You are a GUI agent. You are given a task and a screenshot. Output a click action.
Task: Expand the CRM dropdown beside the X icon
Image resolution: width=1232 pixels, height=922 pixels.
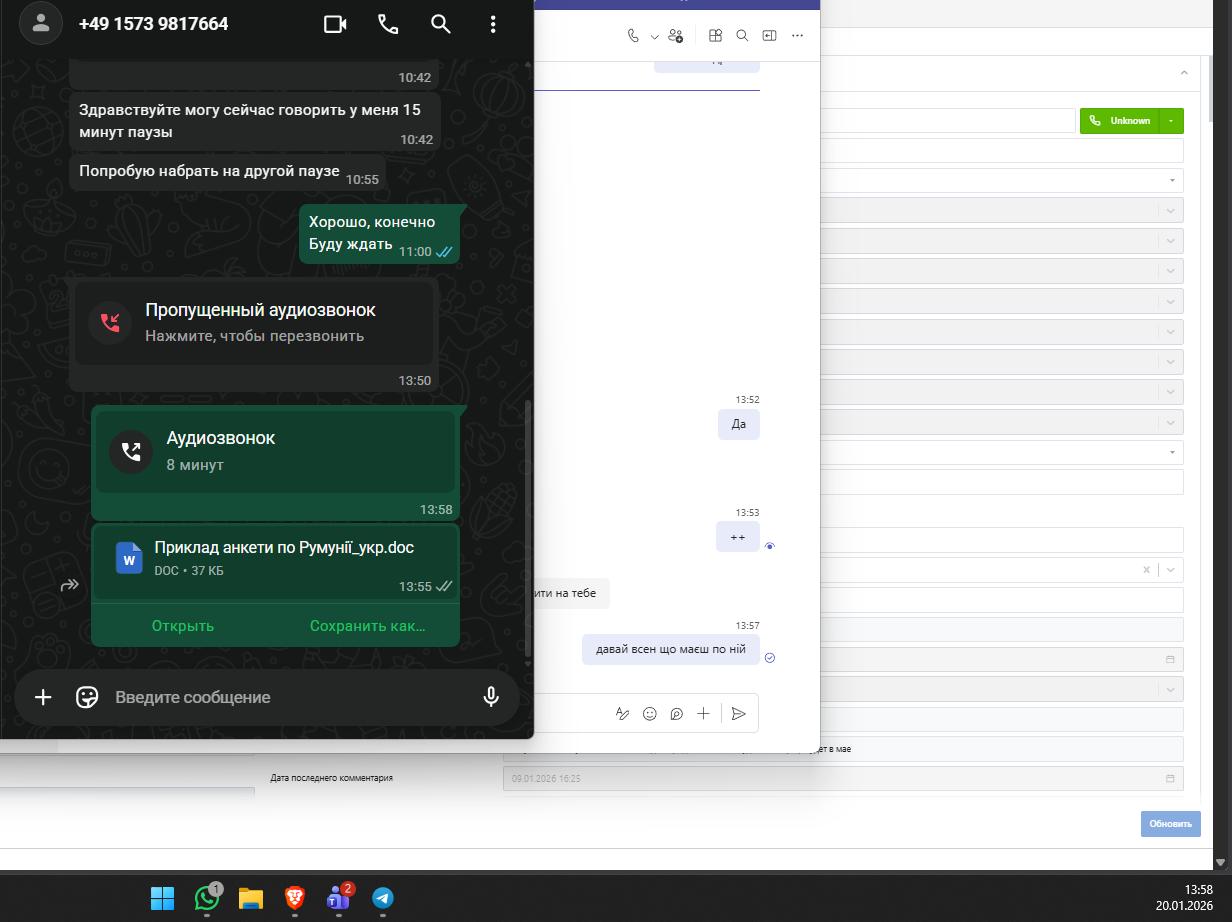coord(1171,570)
